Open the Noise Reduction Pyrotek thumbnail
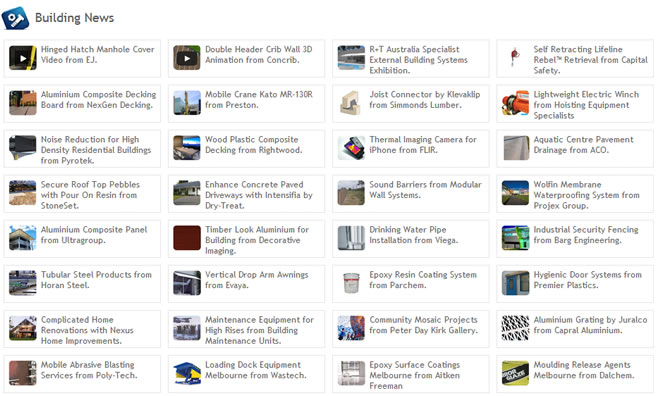The width and height of the screenshot is (656, 396). click(x=23, y=148)
